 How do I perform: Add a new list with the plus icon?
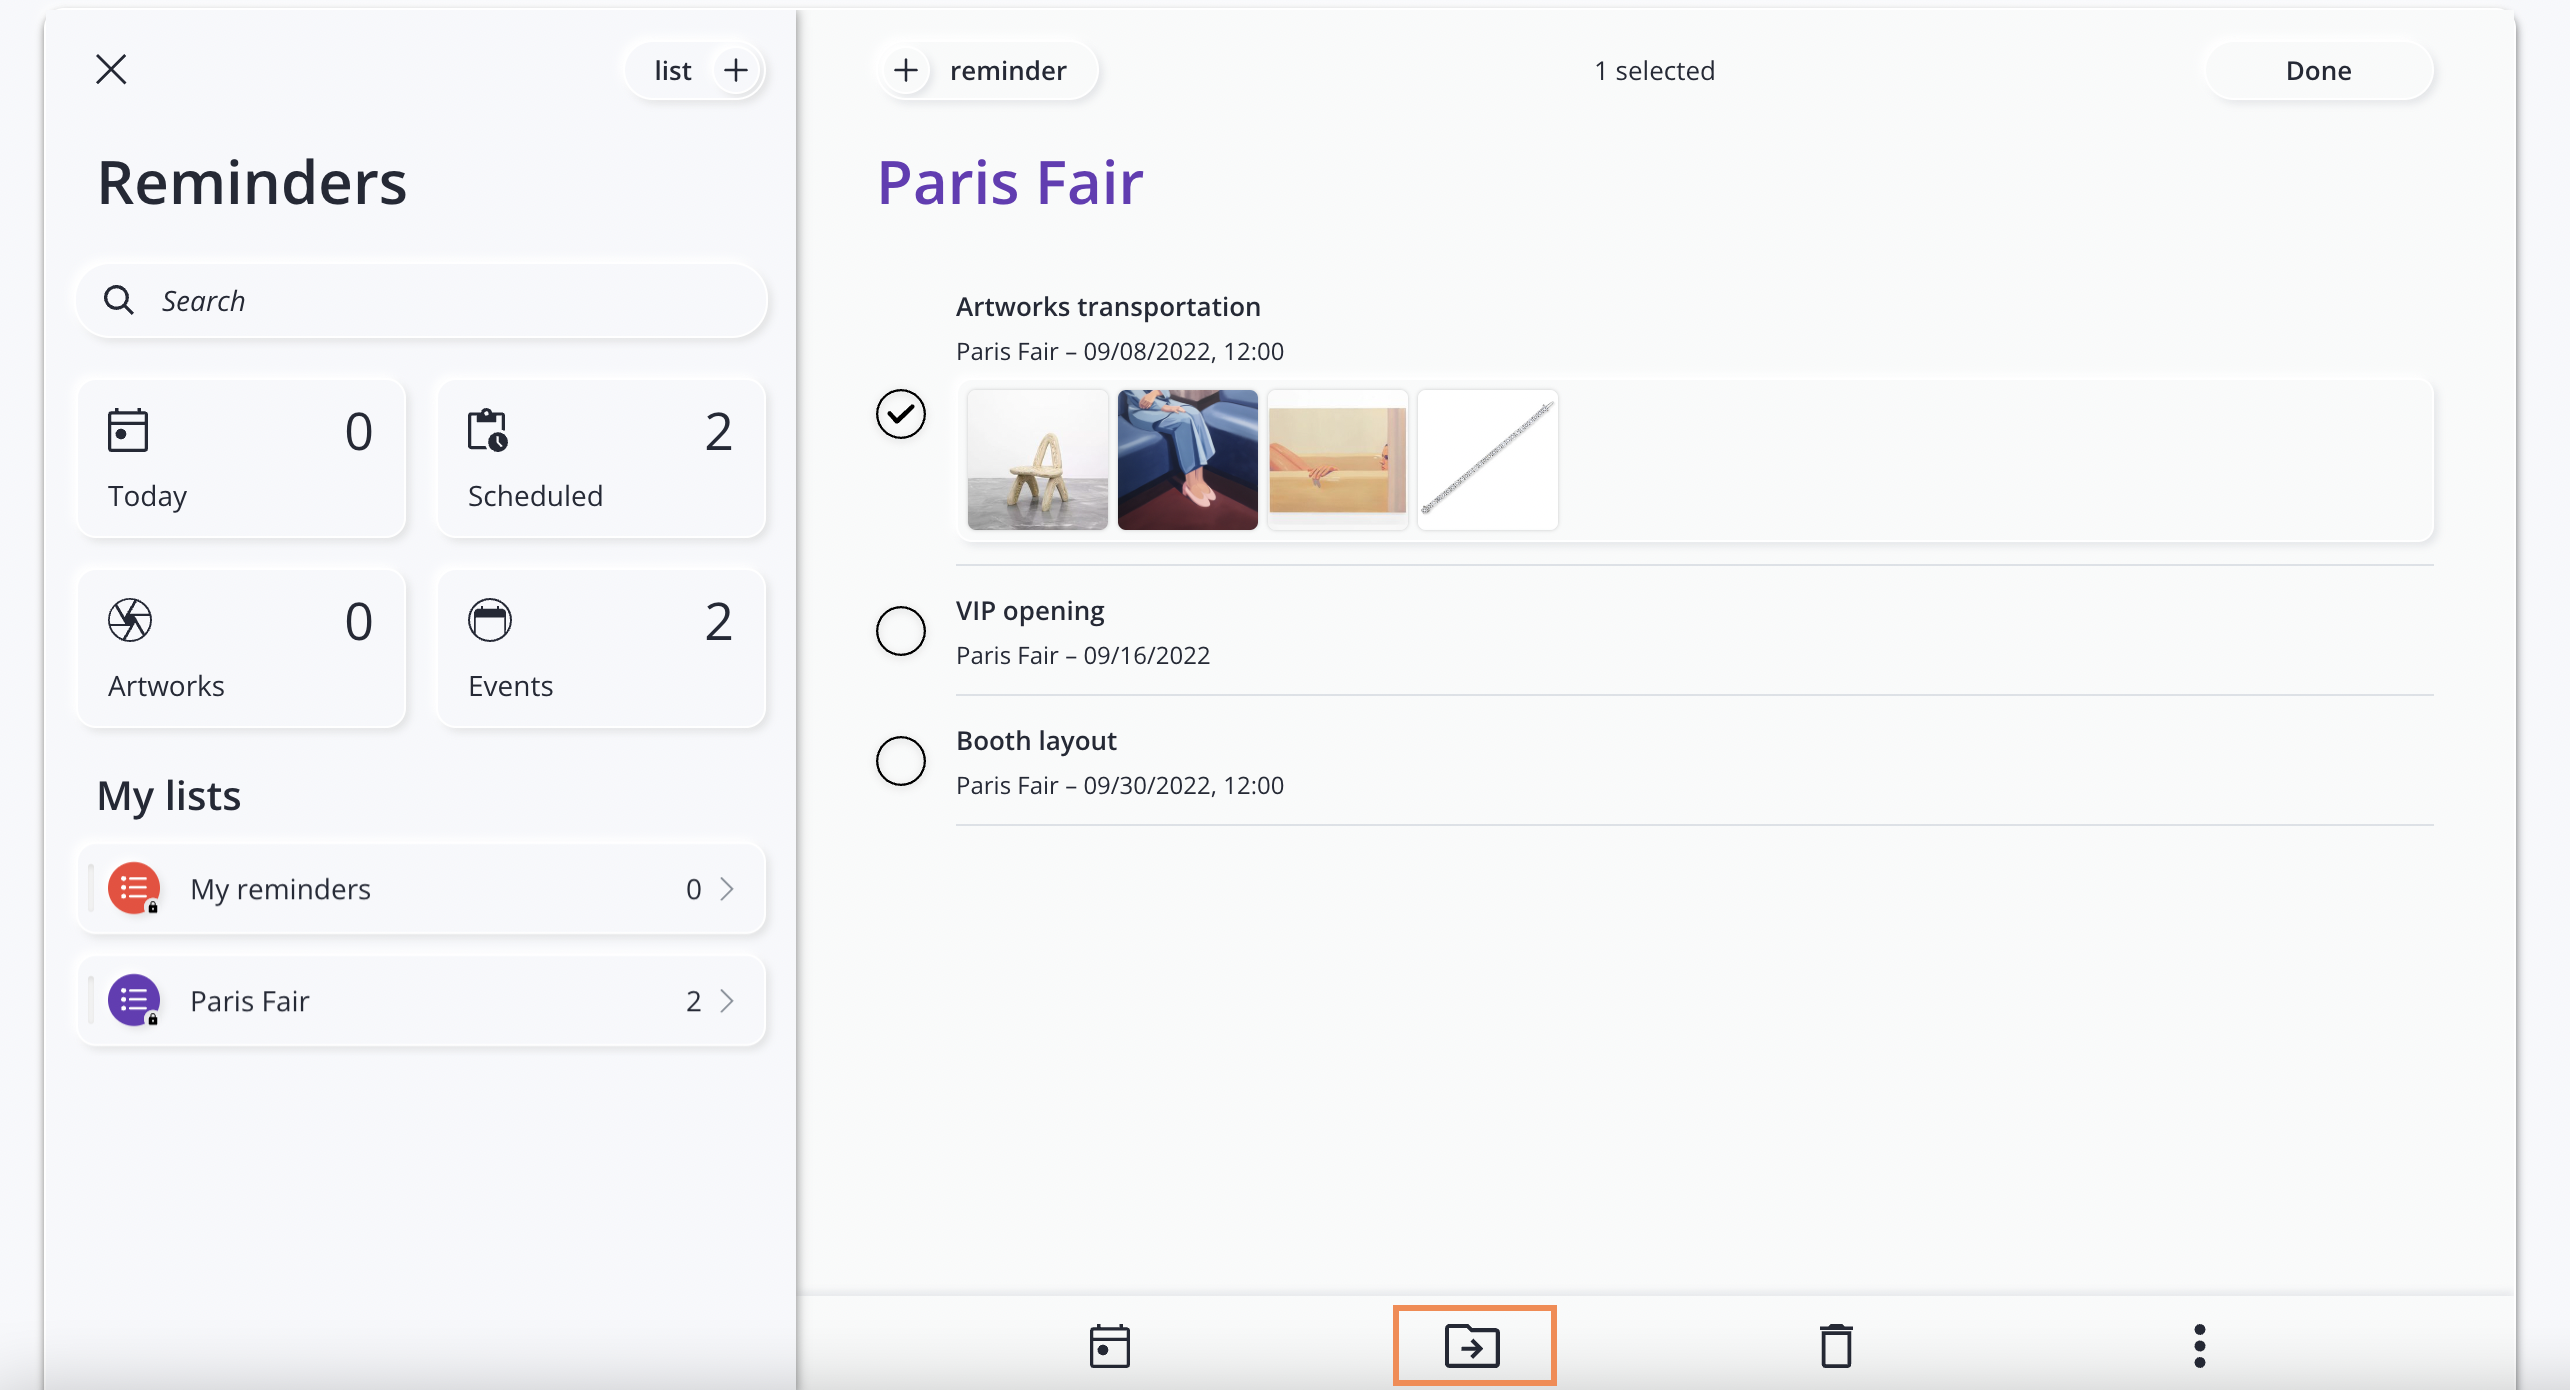tap(736, 70)
